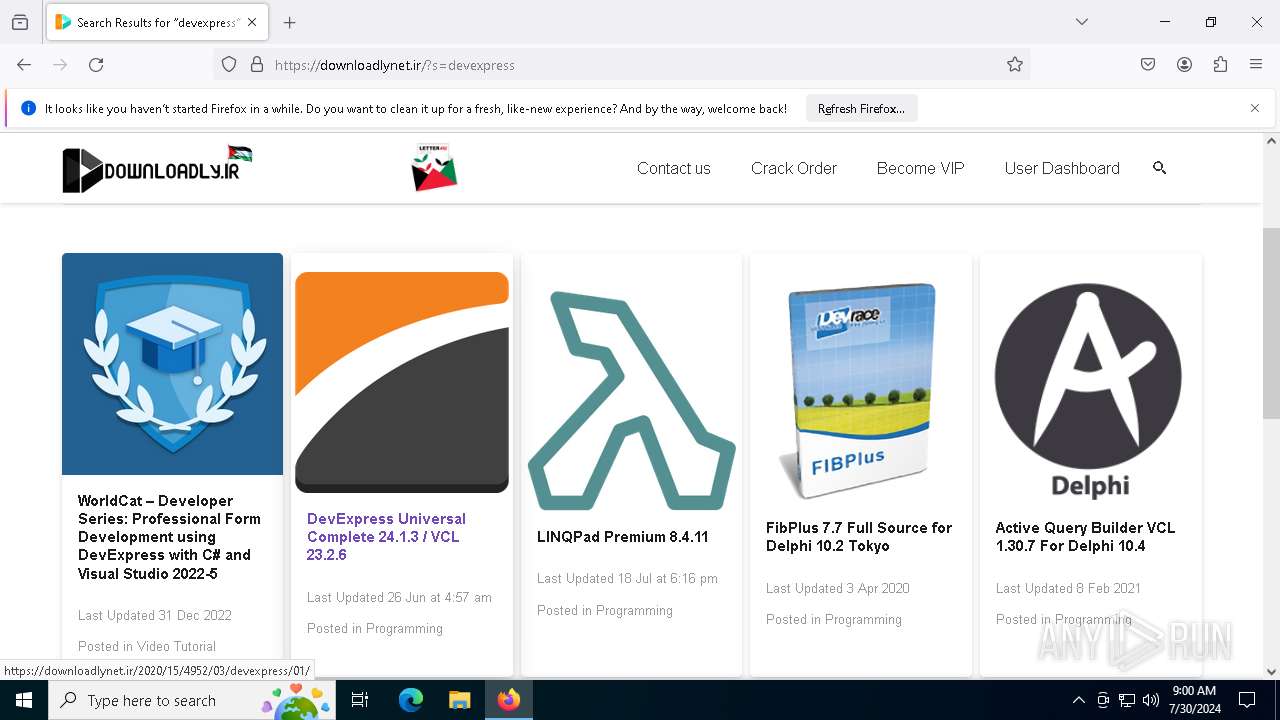Select the Search Results for devexpress tab
Image resolution: width=1280 pixels, height=720 pixels.
156,22
